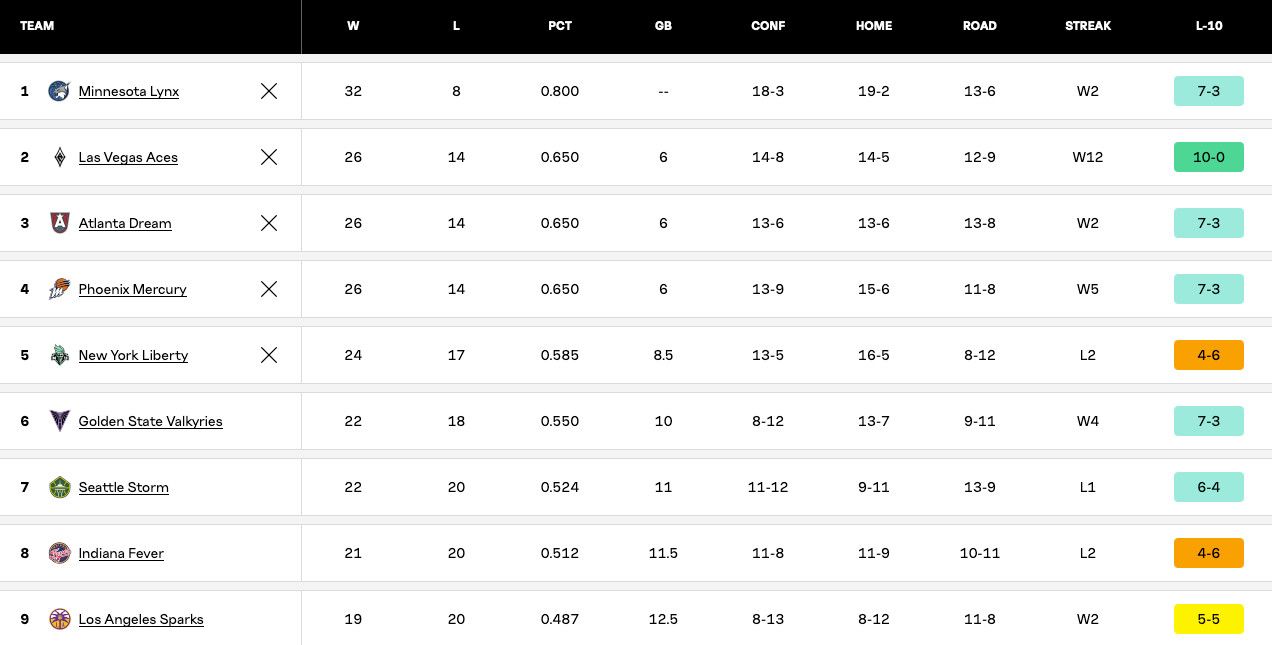Click the Phoenix Mercury logo icon
Viewport: 1272px width, 645px height.
coord(59,289)
